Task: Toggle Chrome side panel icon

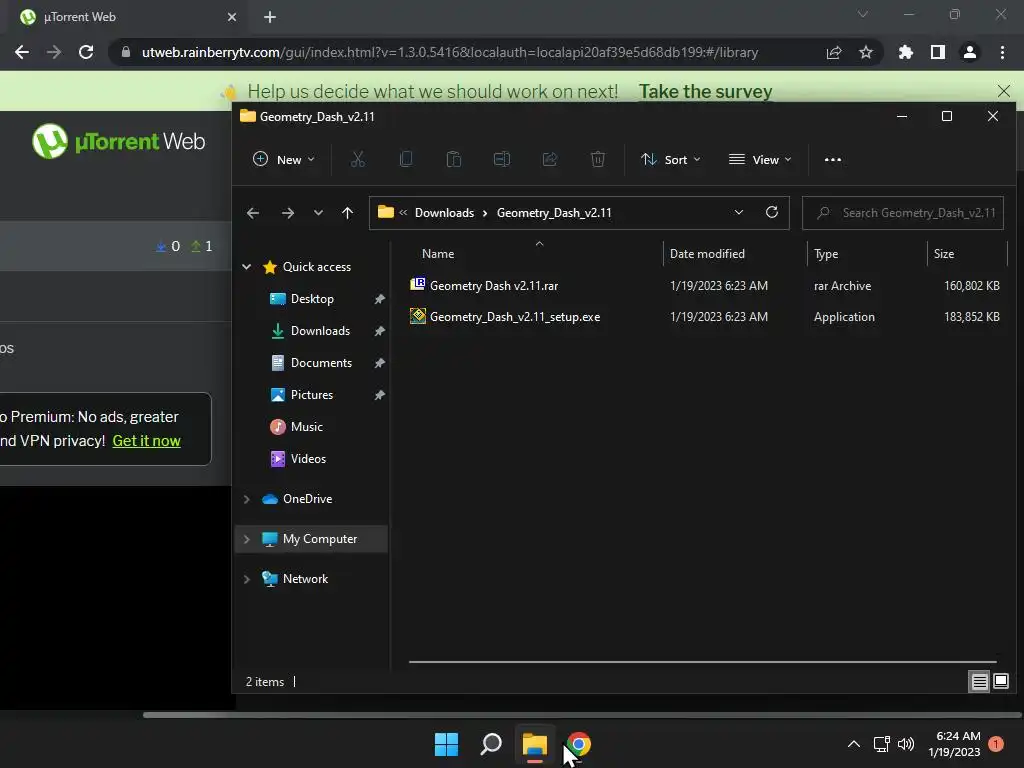Action: 938,52
